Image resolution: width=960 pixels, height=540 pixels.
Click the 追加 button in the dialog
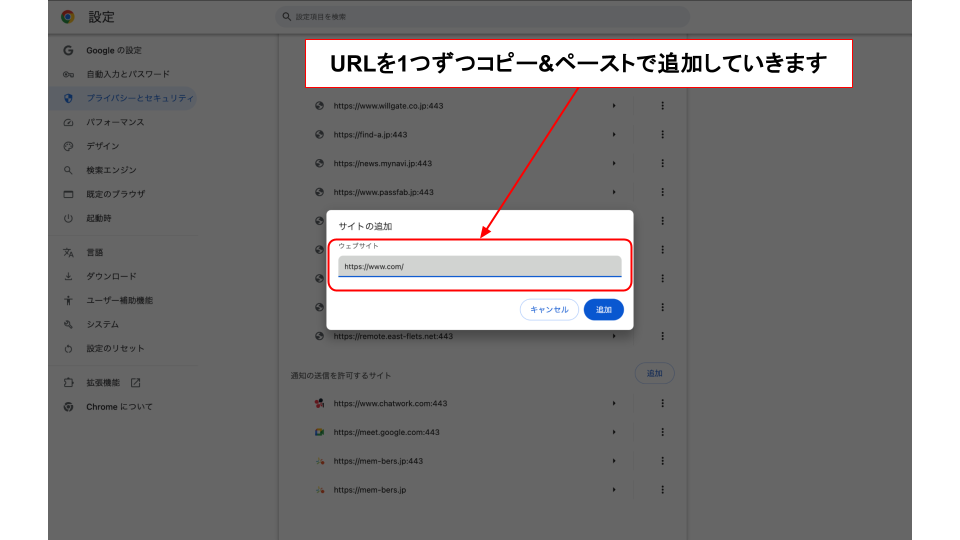pyautogui.click(x=603, y=310)
